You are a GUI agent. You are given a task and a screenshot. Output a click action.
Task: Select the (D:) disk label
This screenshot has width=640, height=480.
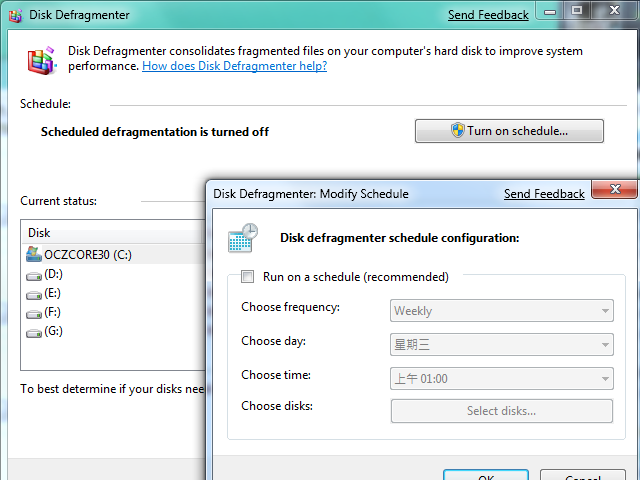pyautogui.click(x=53, y=274)
